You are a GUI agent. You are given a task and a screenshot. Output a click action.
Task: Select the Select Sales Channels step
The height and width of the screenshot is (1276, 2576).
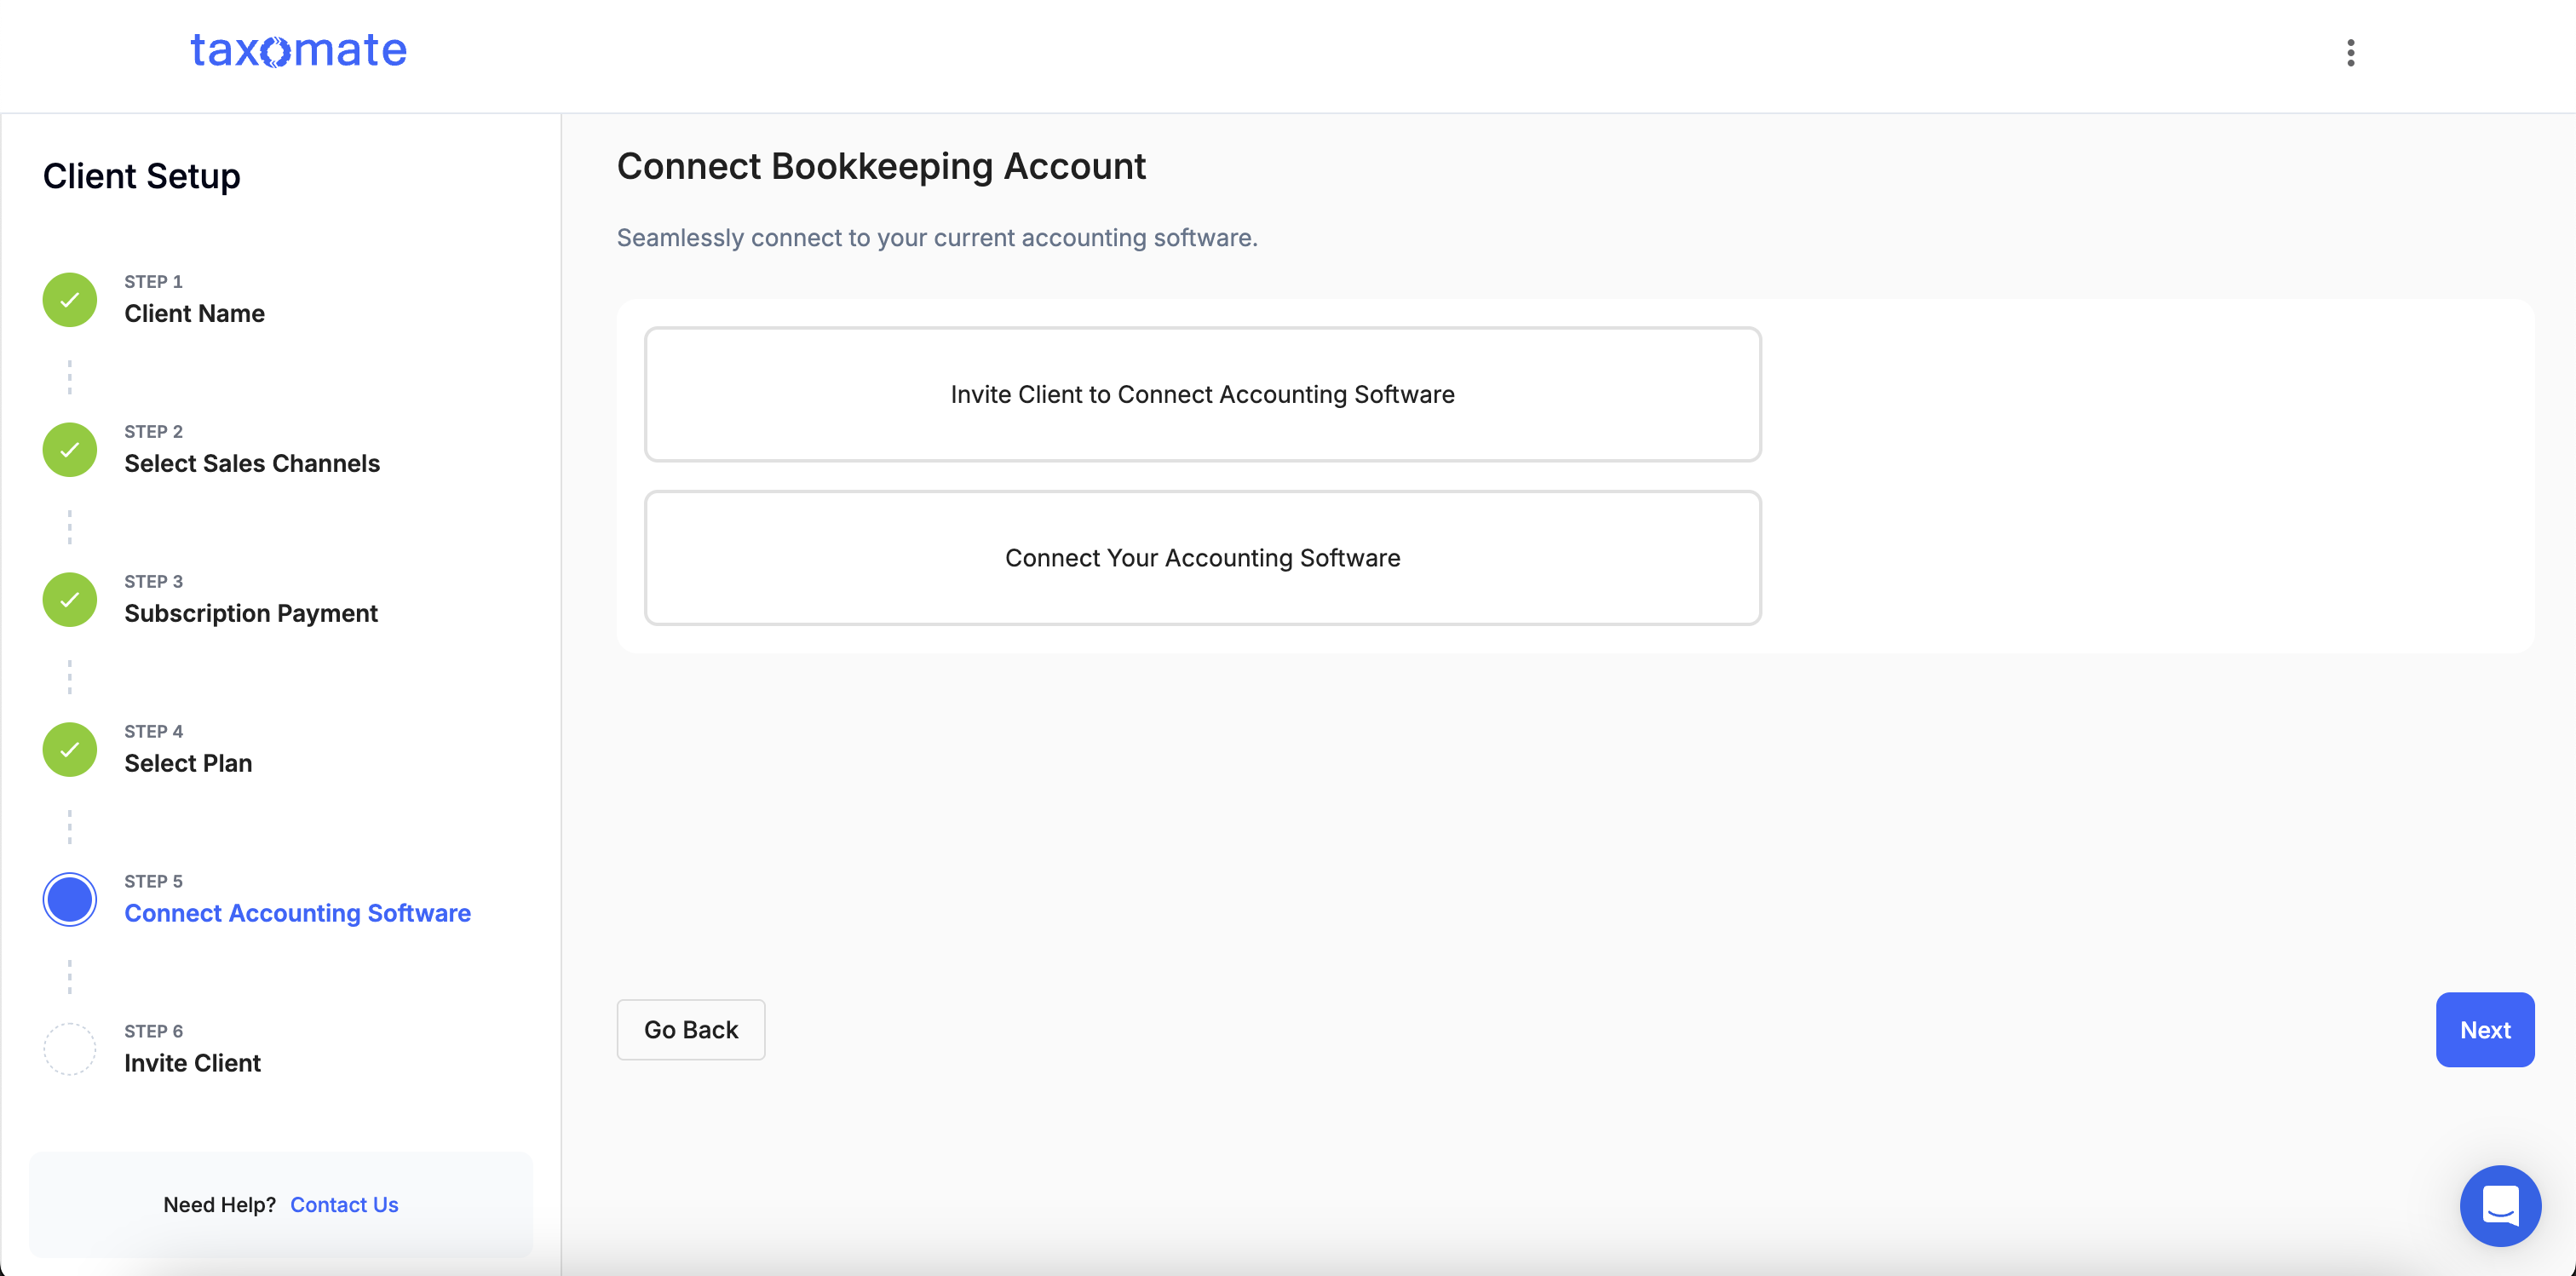point(252,463)
